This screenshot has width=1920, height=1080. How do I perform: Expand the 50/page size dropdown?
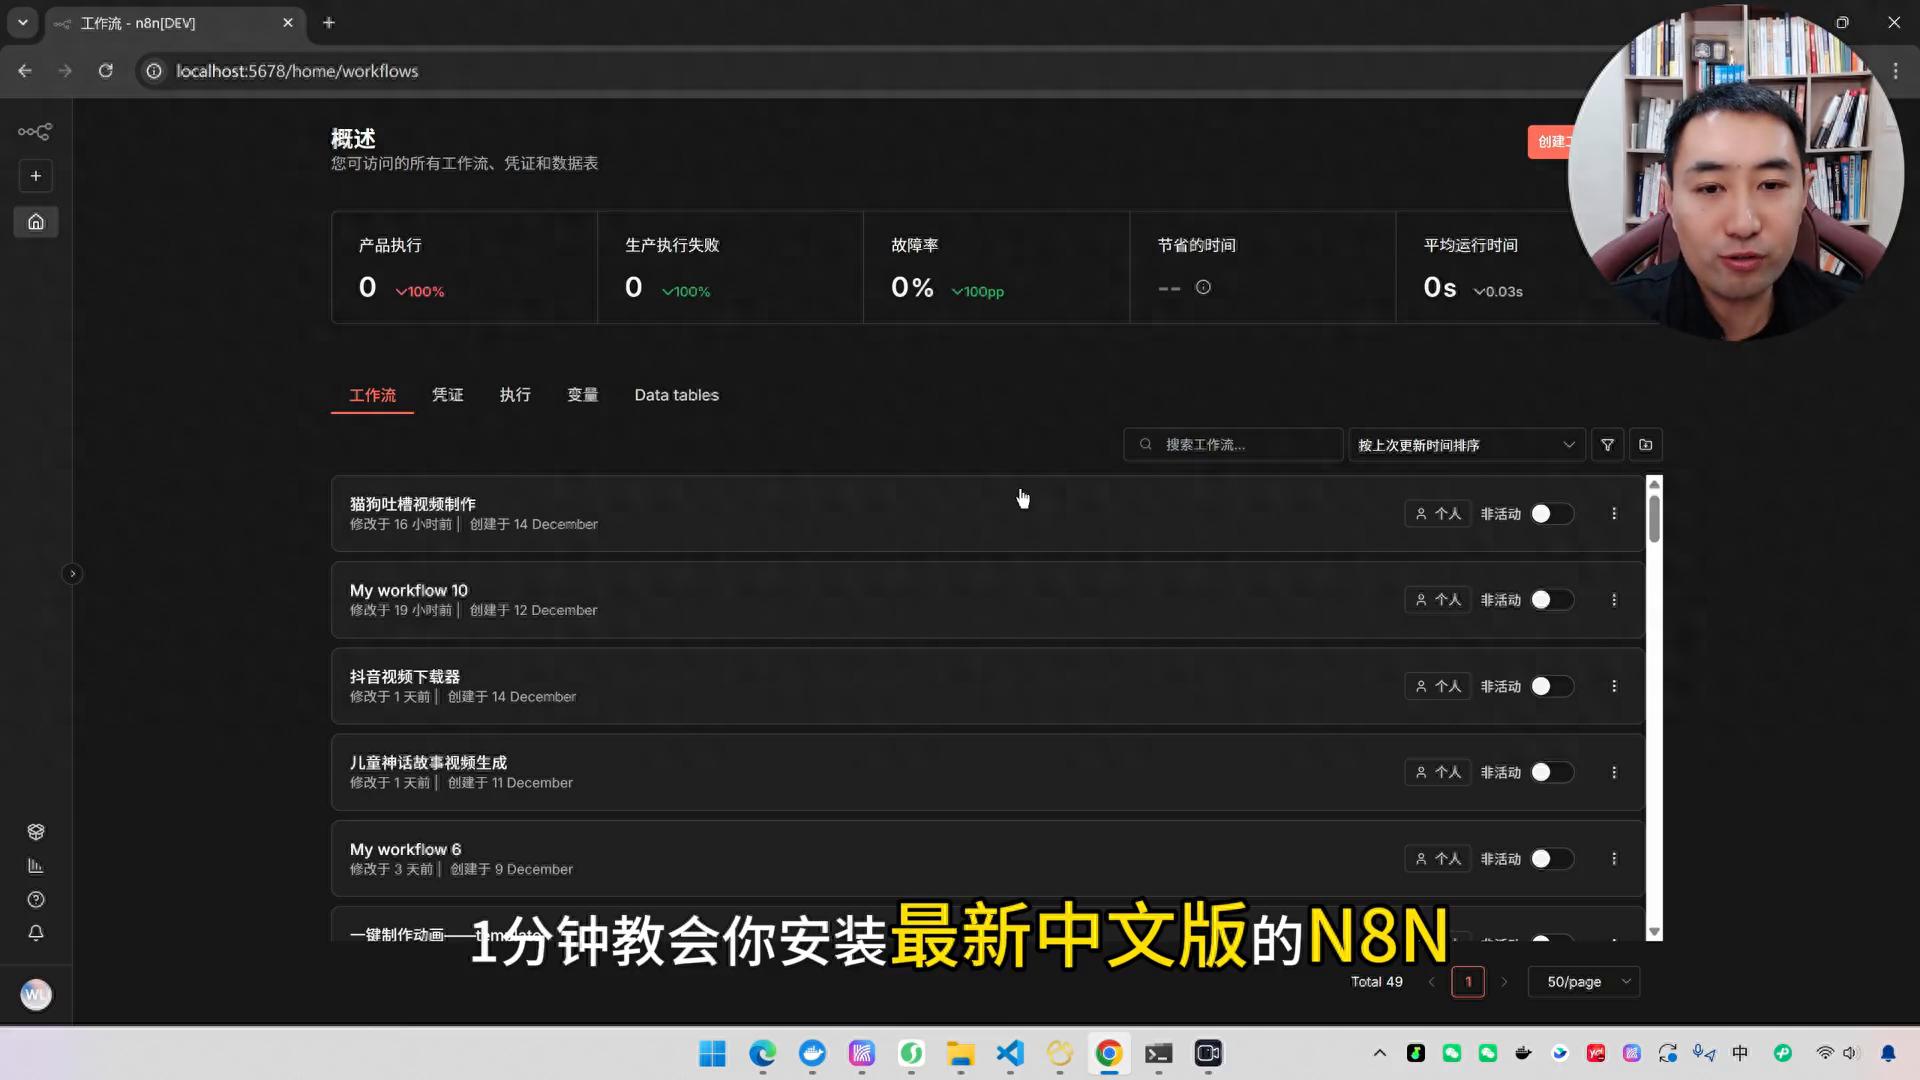click(1585, 982)
